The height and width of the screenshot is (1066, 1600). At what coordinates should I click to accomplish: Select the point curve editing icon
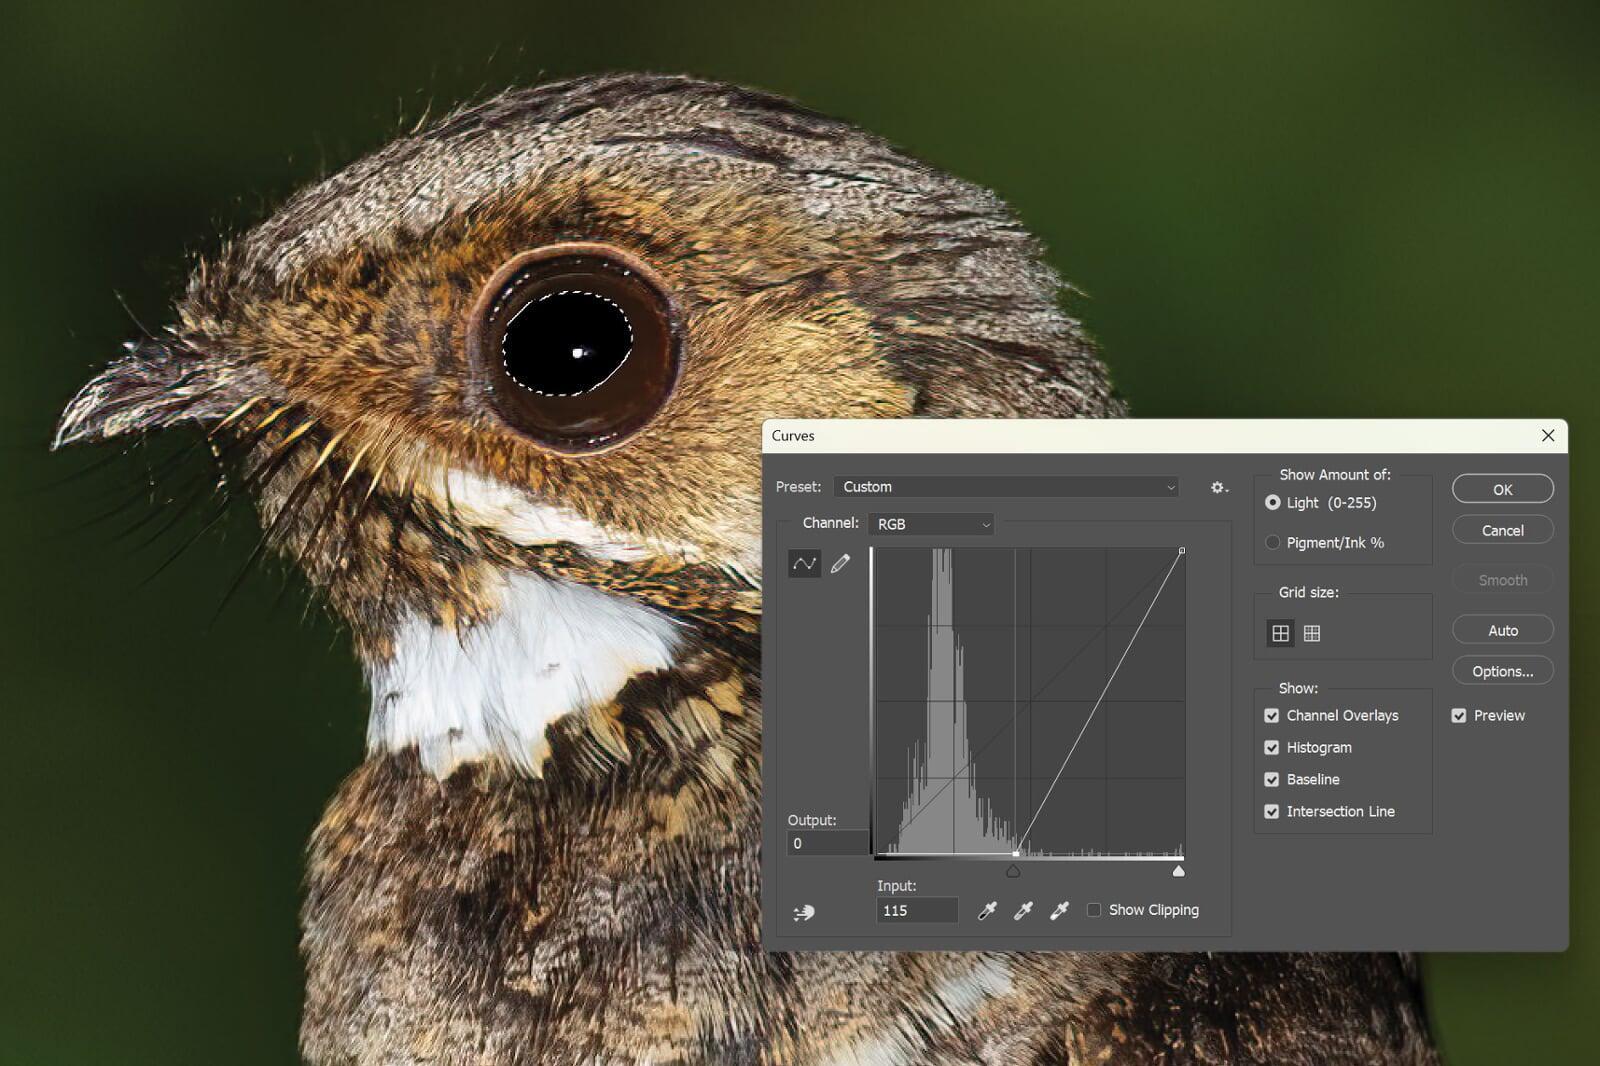point(804,563)
